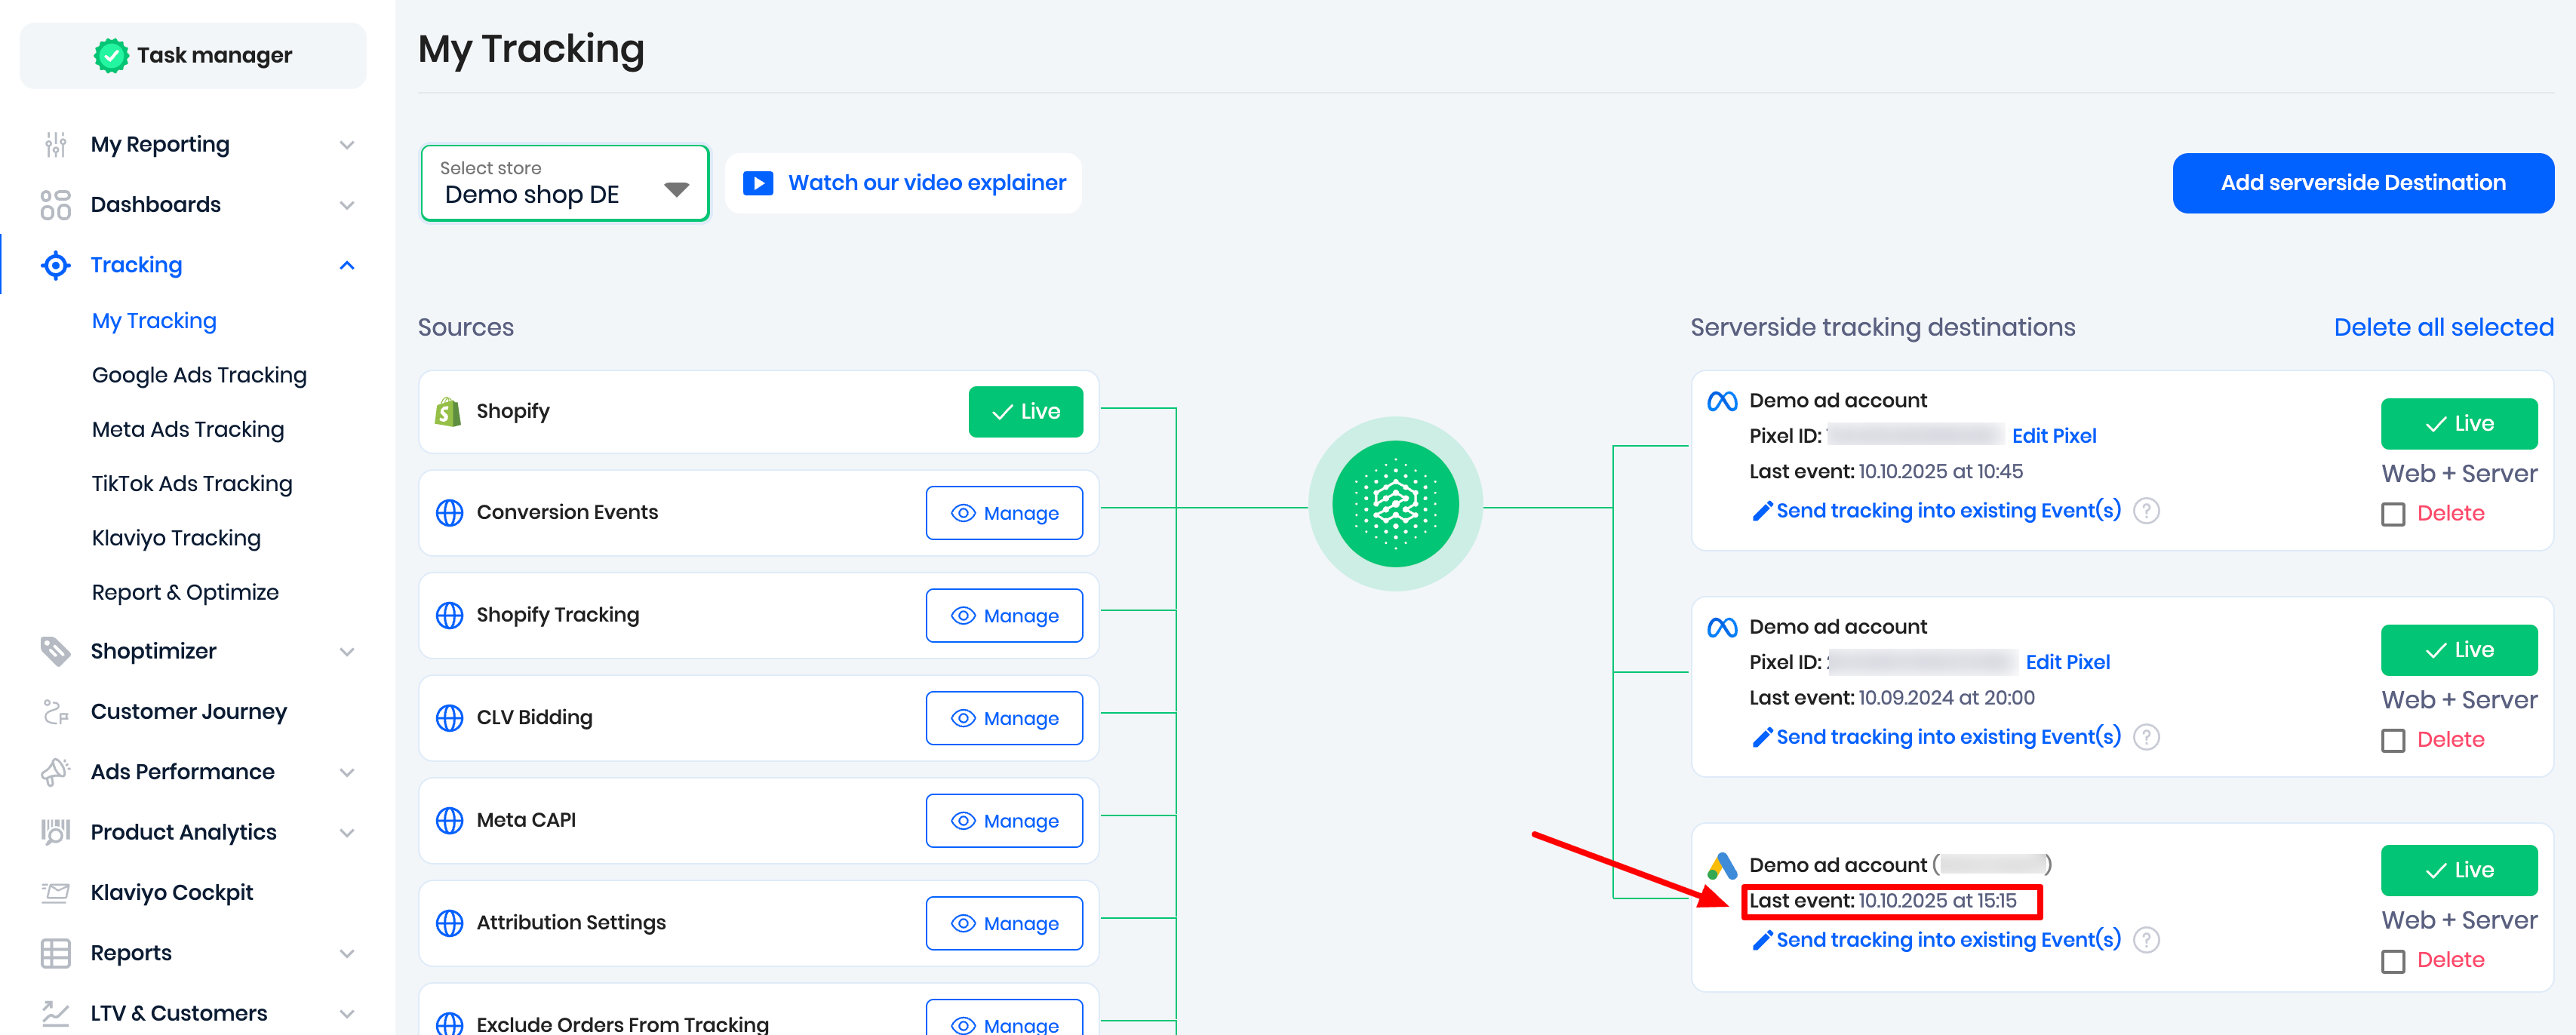This screenshot has width=2576, height=1035.
Task: Click help icon beside first Send tracking link
Action: coord(2146,511)
